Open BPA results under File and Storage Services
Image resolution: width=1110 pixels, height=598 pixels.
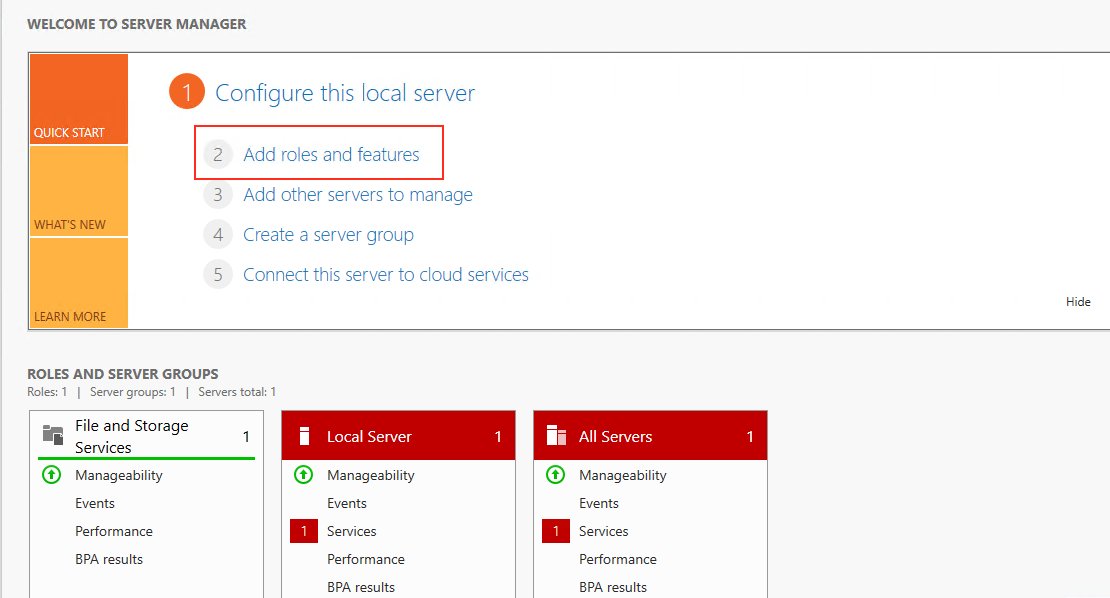[x=109, y=559]
